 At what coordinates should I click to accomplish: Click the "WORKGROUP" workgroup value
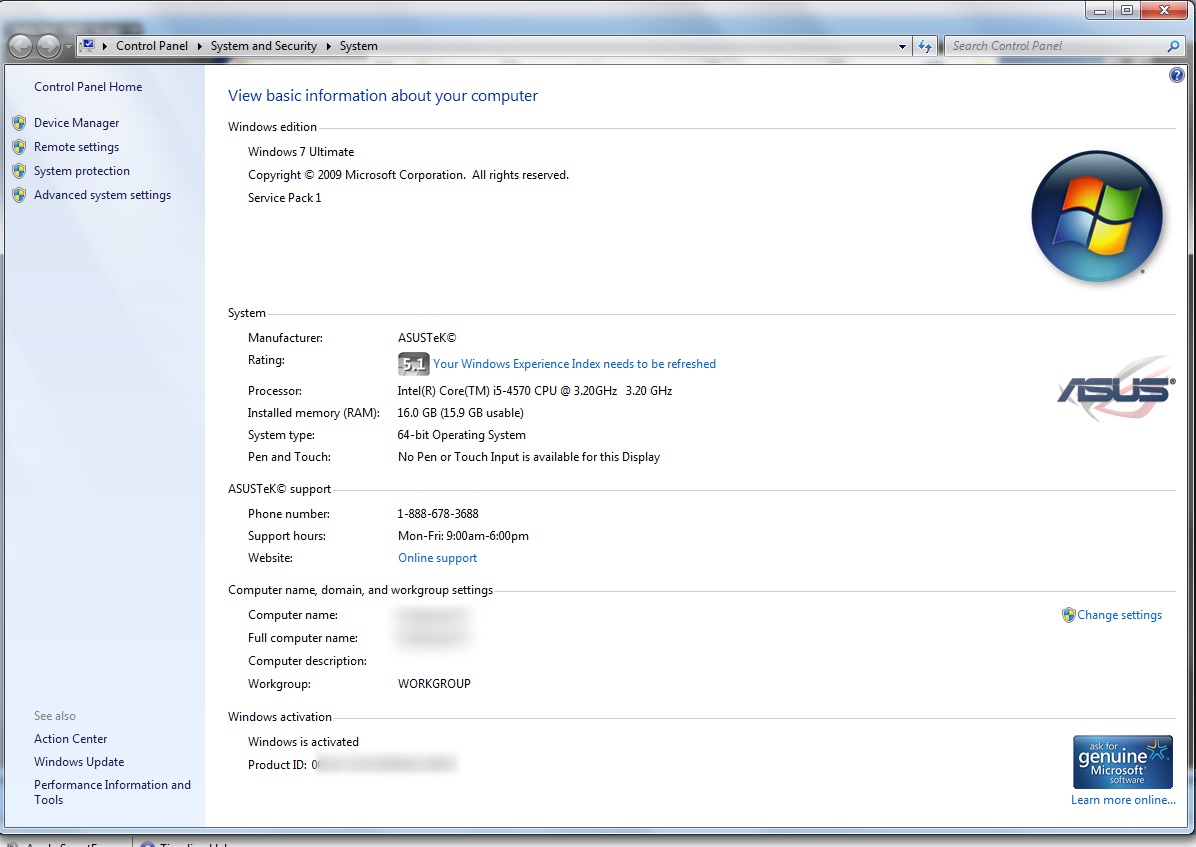[x=434, y=684]
